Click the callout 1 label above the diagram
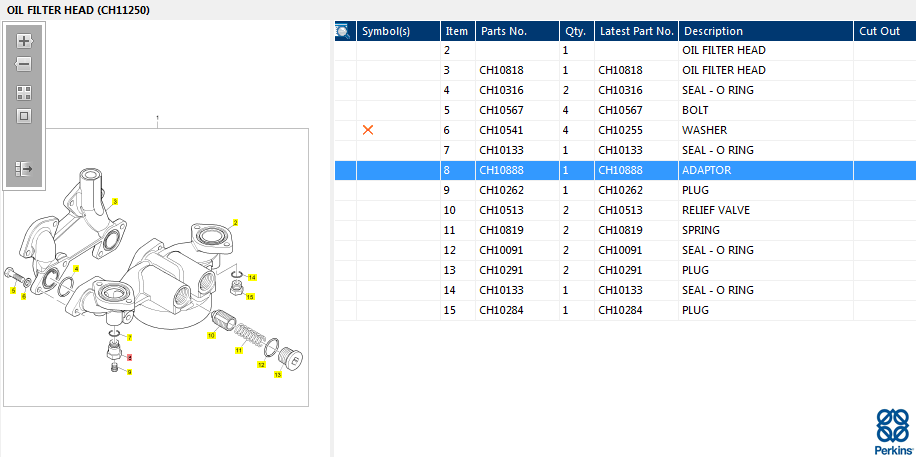This screenshot has height=457, width=916. point(157,118)
